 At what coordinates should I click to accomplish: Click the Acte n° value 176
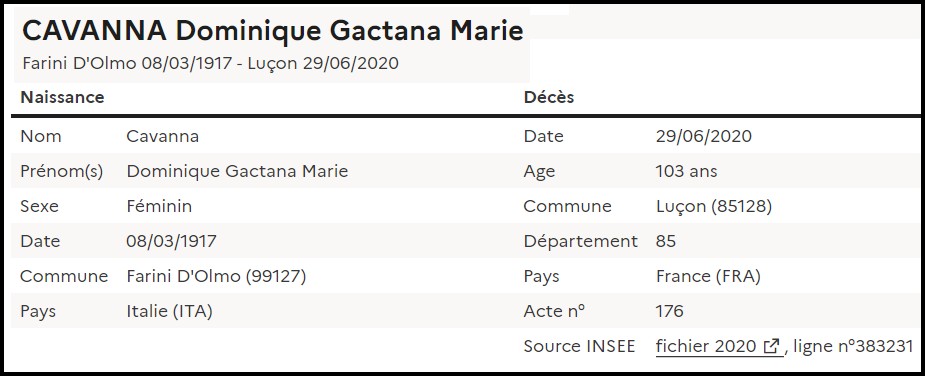(669, 311)
